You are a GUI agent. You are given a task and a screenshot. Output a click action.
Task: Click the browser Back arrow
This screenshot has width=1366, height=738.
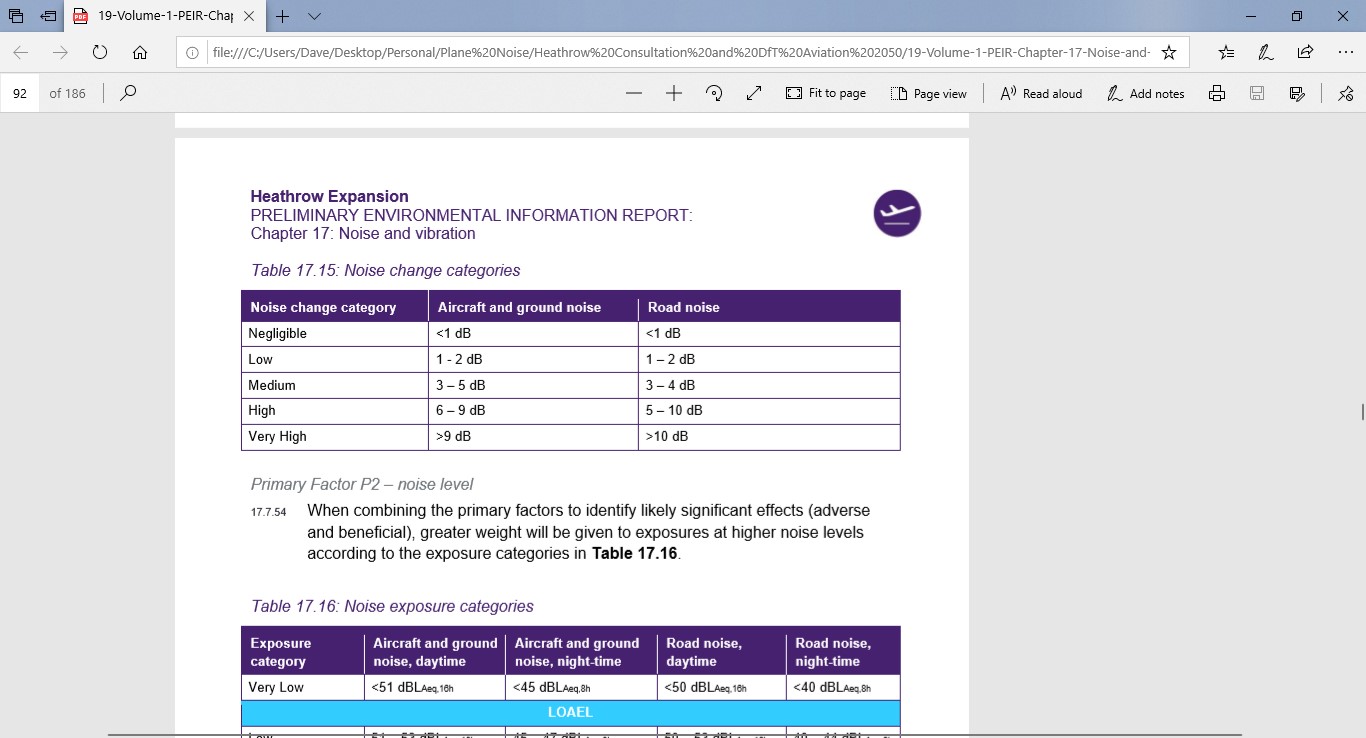click(21, 53)
